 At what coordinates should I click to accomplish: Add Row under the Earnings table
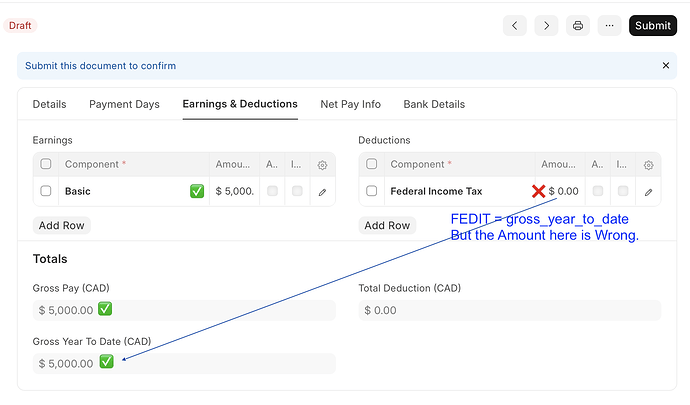click(62, 225)
